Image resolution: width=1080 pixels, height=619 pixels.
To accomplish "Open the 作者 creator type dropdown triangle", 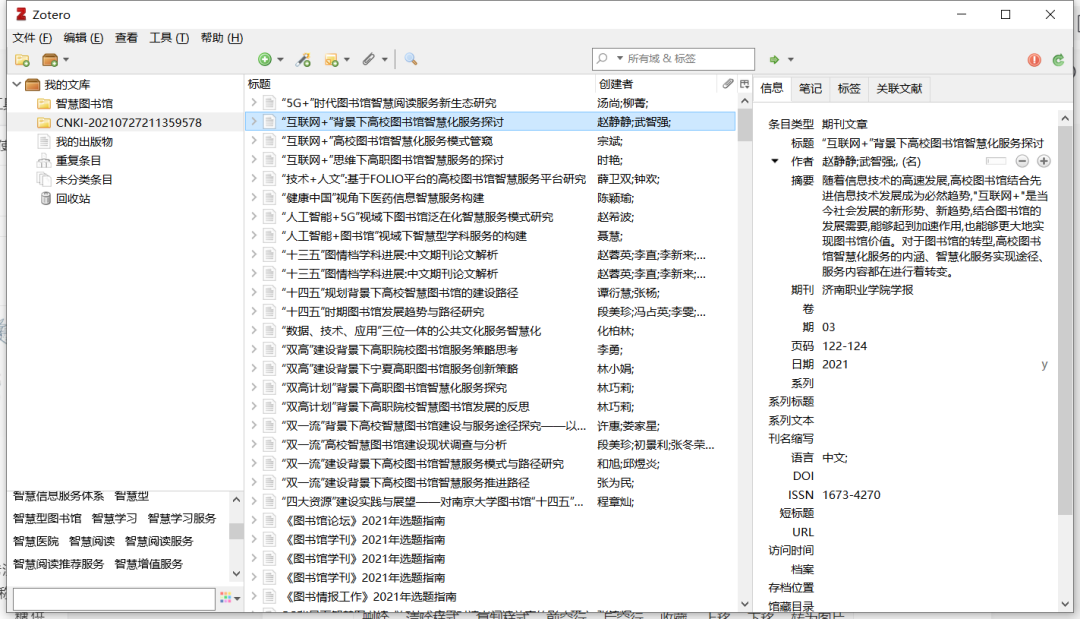I will point(775,161).
